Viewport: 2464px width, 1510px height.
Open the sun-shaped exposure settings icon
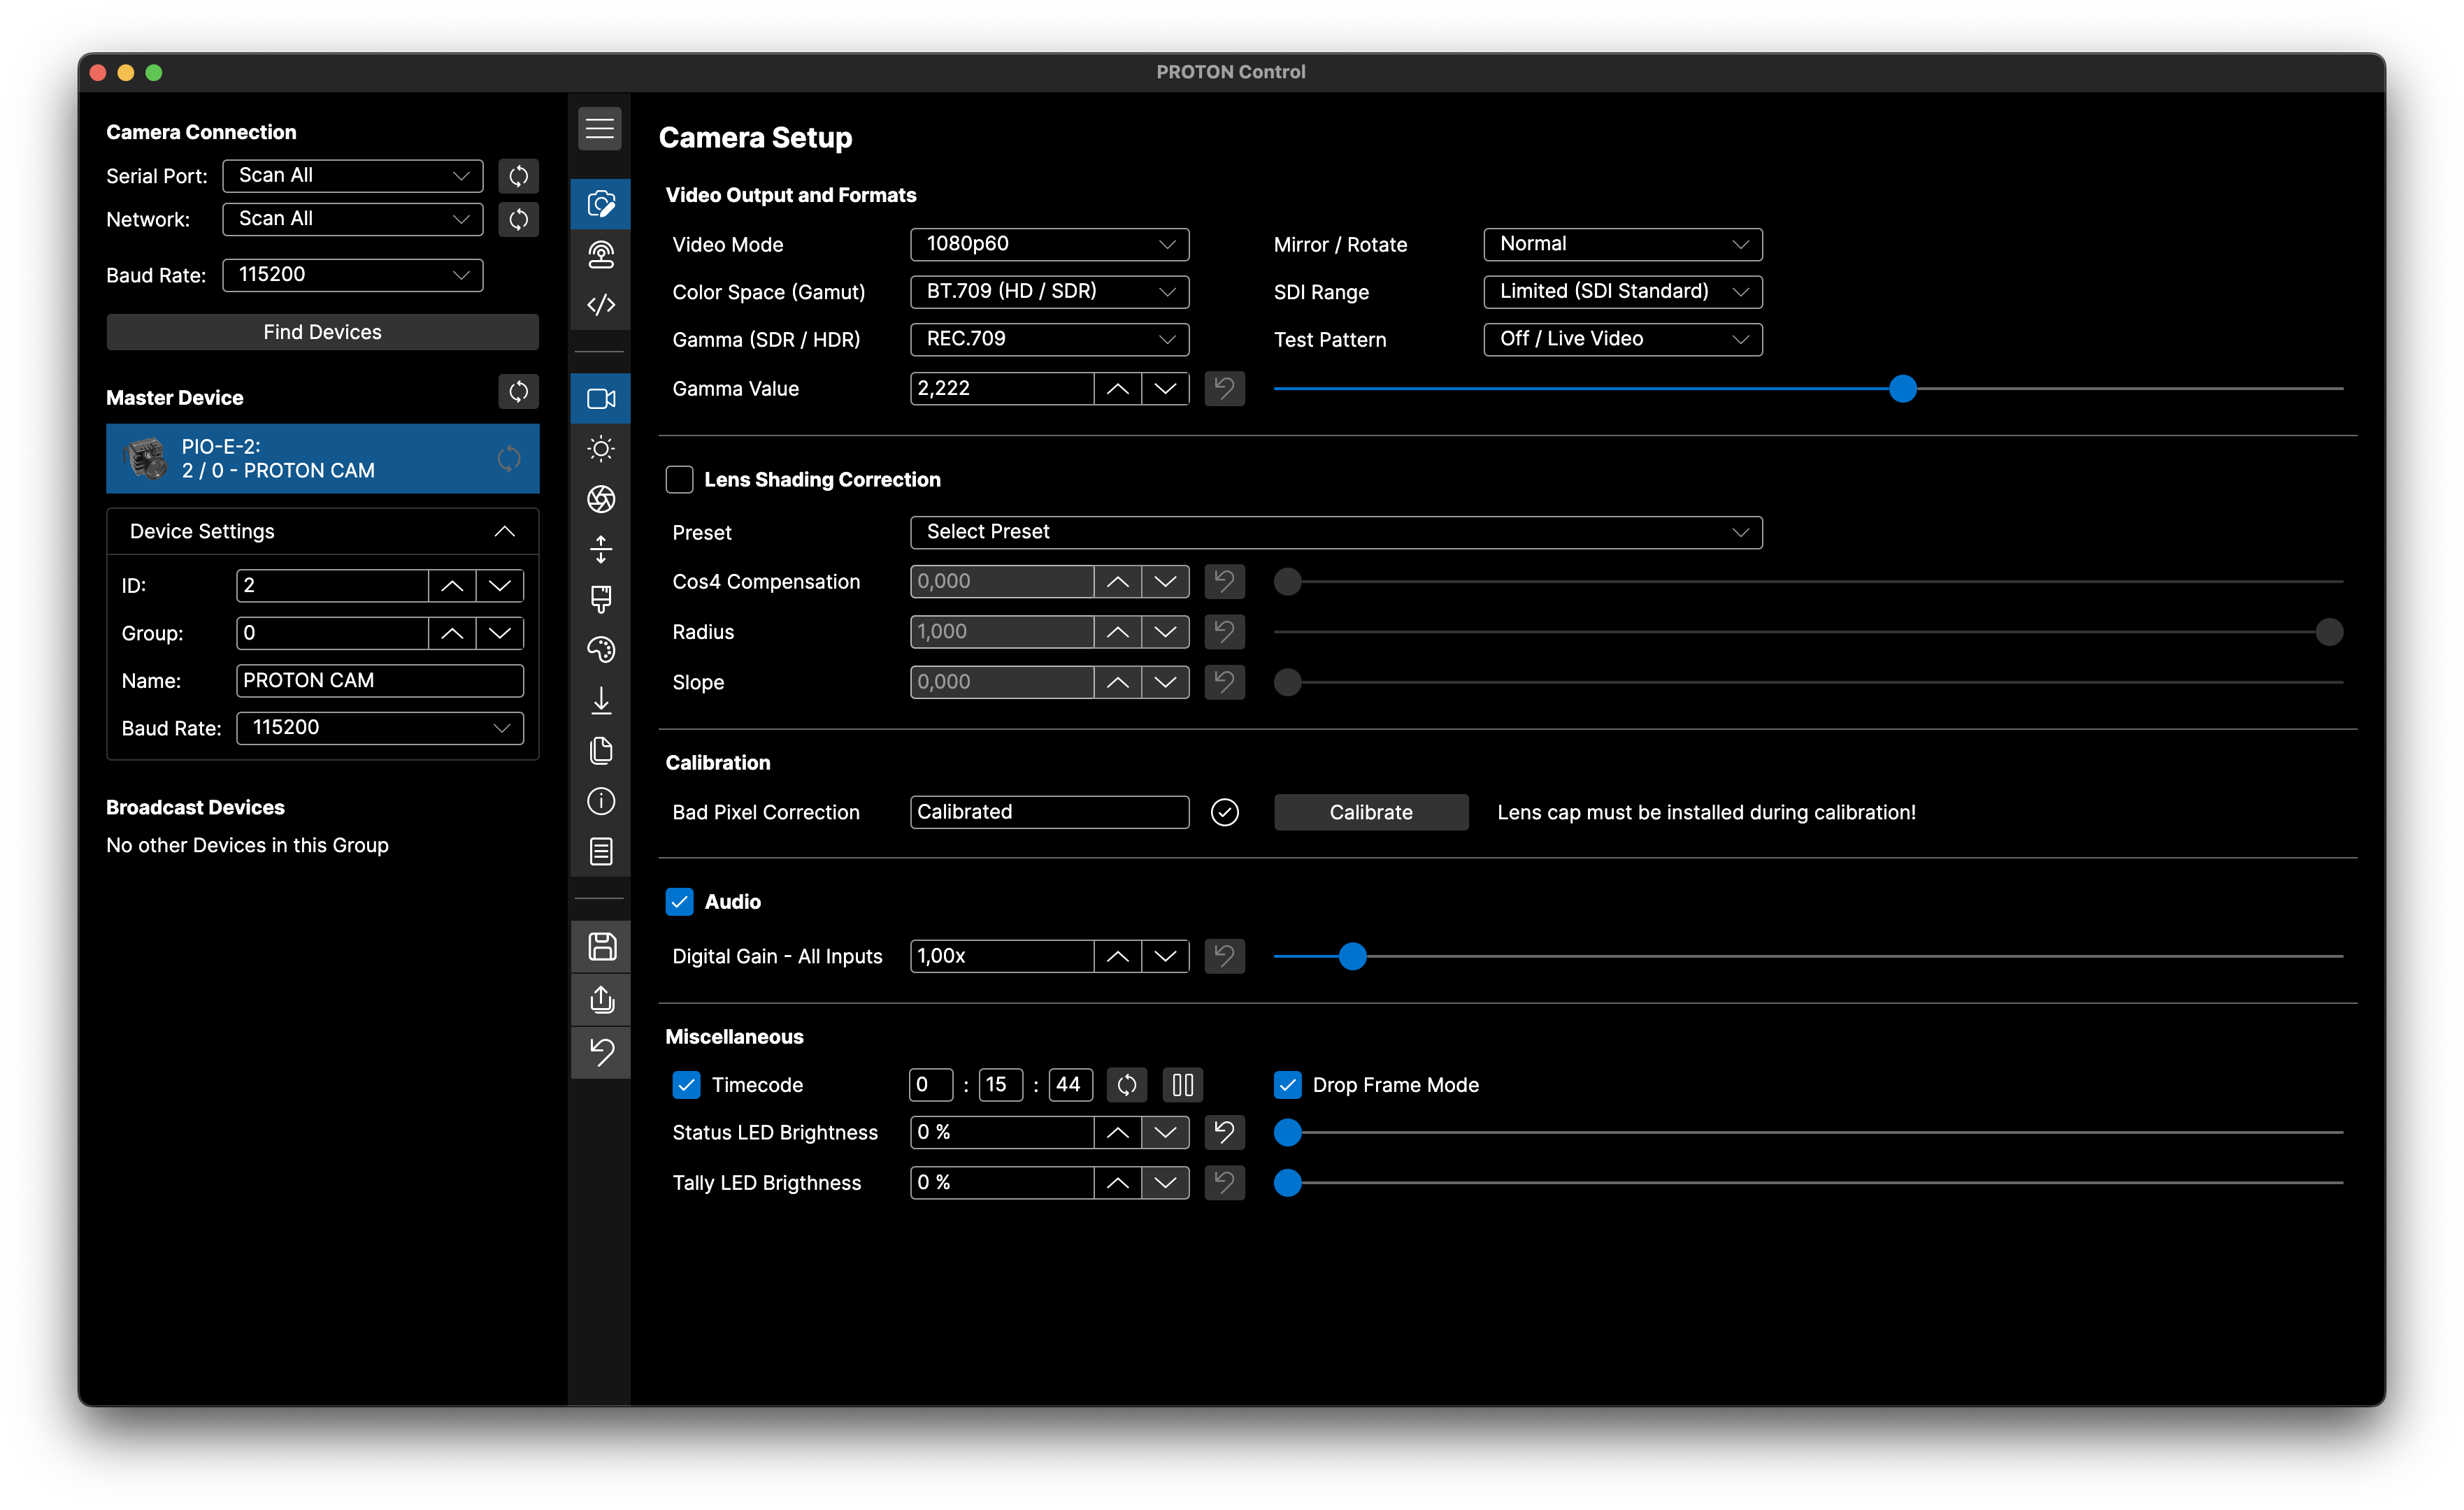click(600, 449)
